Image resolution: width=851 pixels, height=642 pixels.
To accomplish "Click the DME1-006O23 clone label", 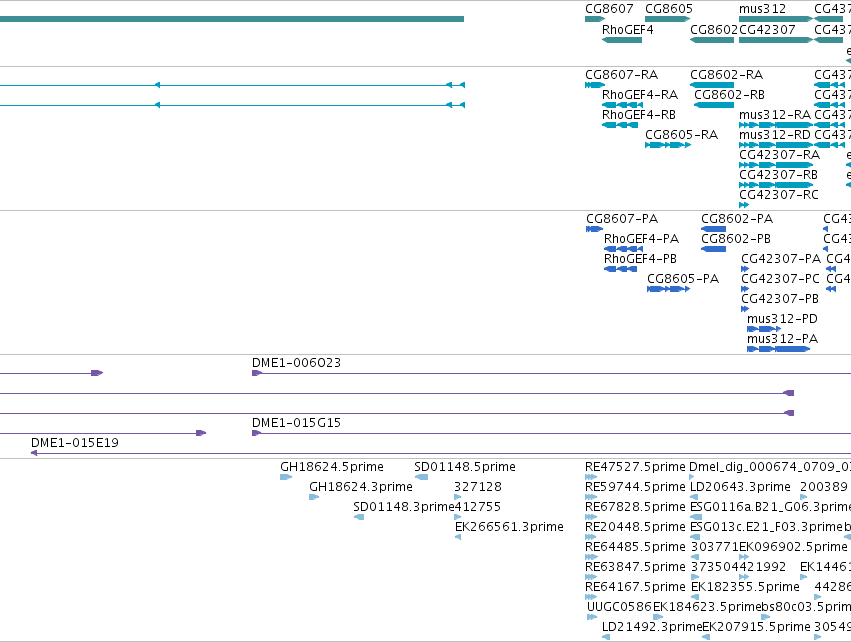I will [296, 363].
